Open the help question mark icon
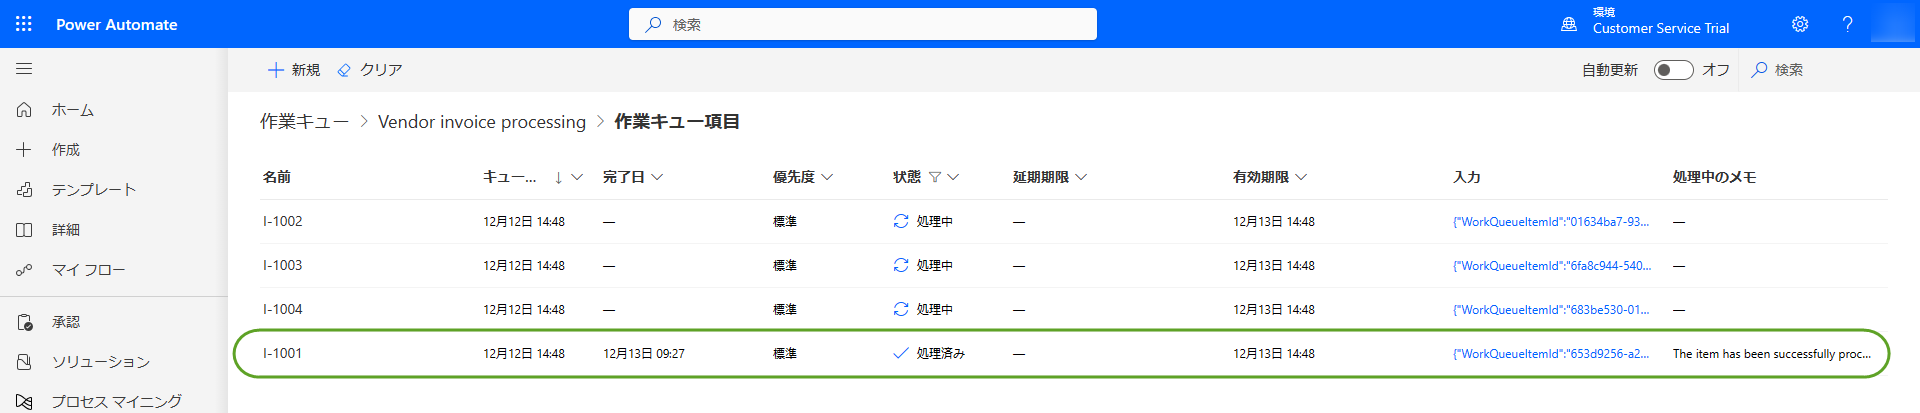1920x413 pixels. pos(1847,24)
